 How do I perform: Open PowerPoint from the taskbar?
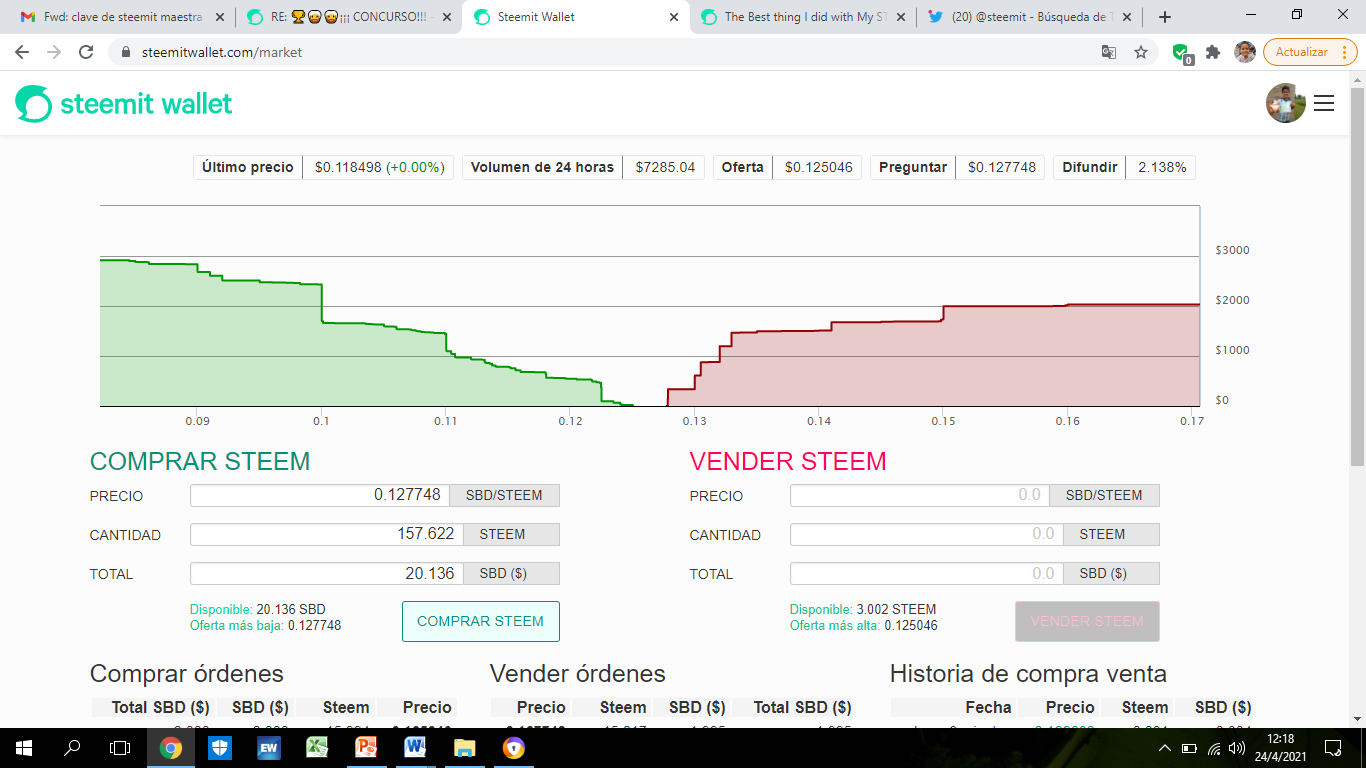click(367, 747)
